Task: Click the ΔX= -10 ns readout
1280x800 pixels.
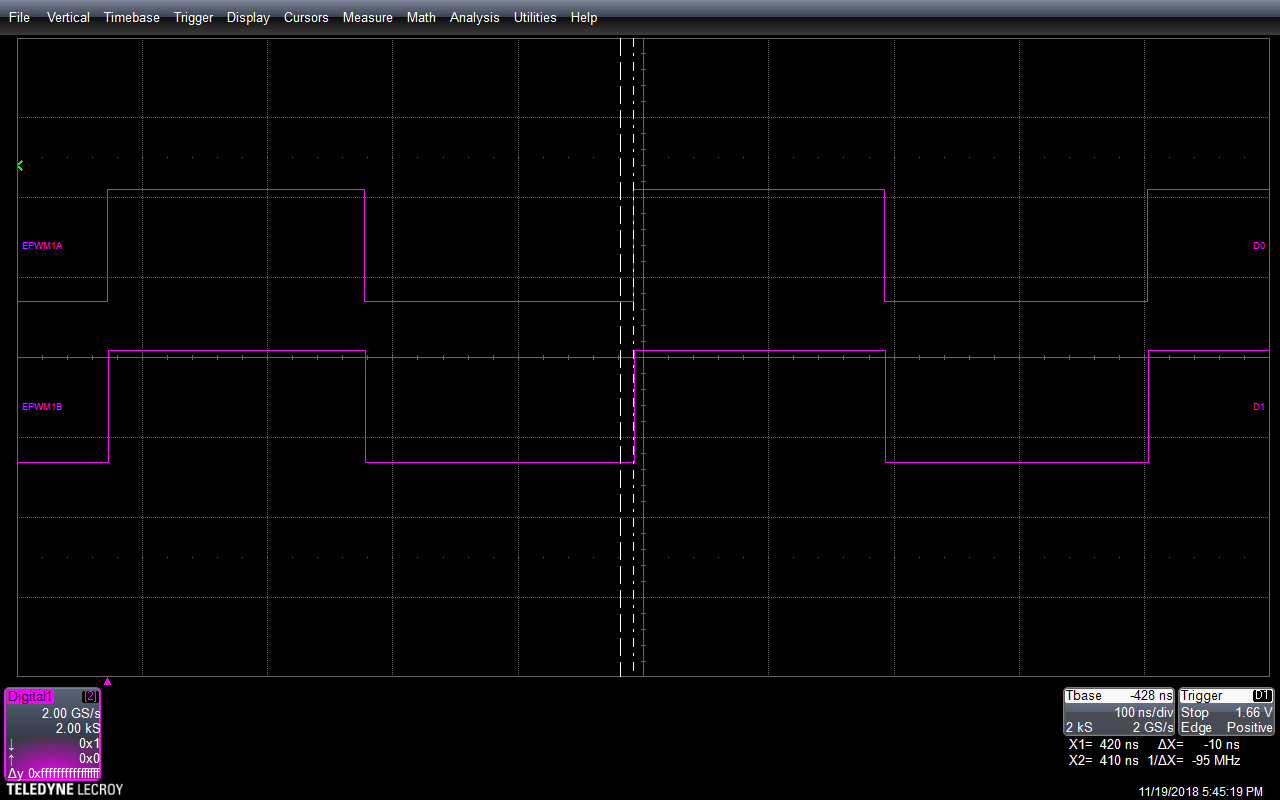Action: coord(1198,745)
